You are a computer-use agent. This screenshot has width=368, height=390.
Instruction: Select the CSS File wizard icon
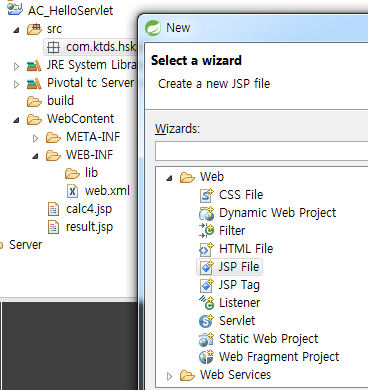206,195
